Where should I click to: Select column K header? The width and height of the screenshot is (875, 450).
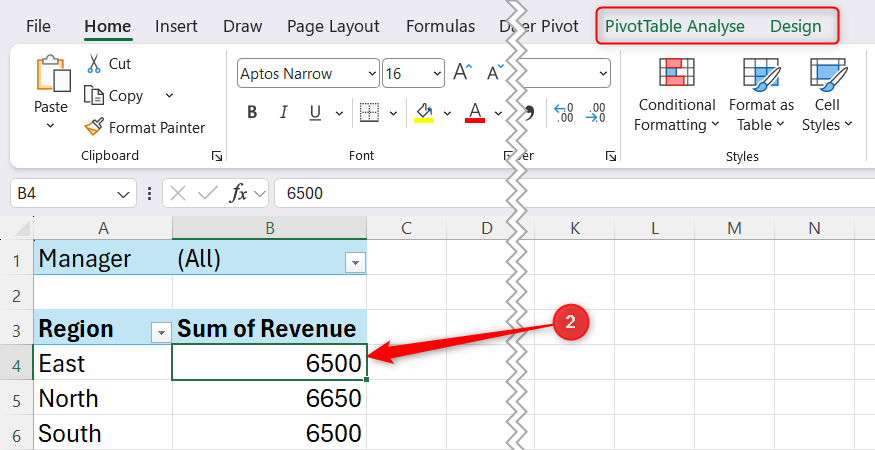point(574,228)
